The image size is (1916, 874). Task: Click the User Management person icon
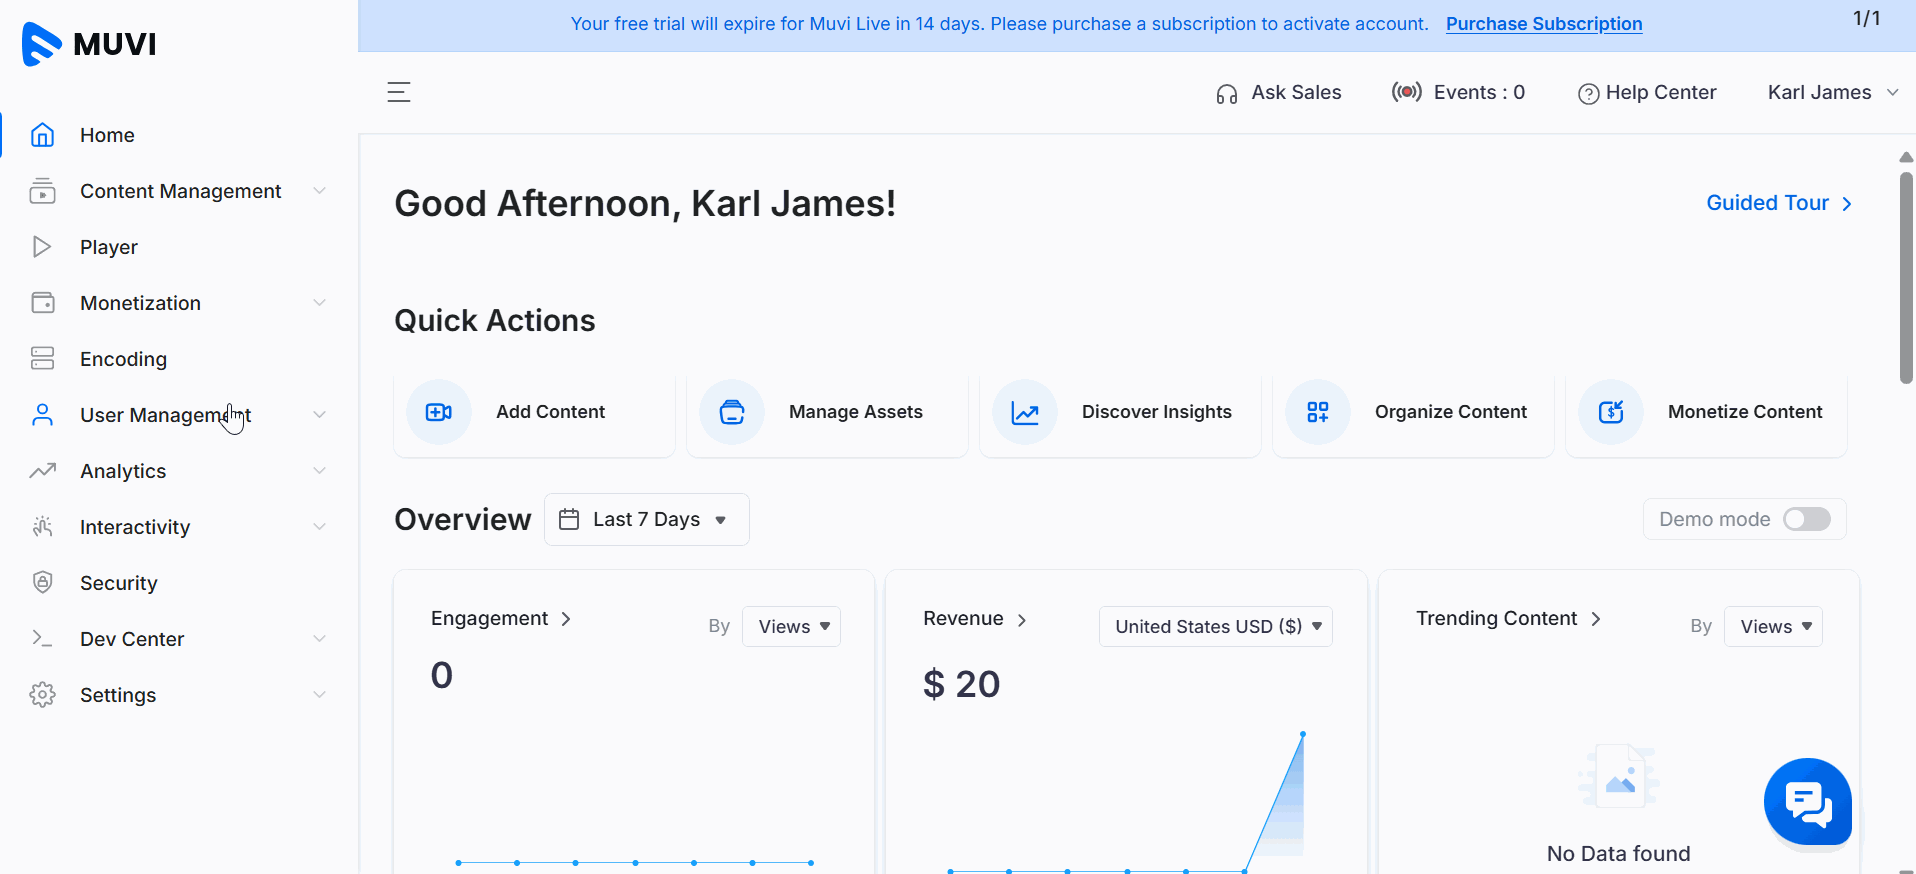(42, 415)
